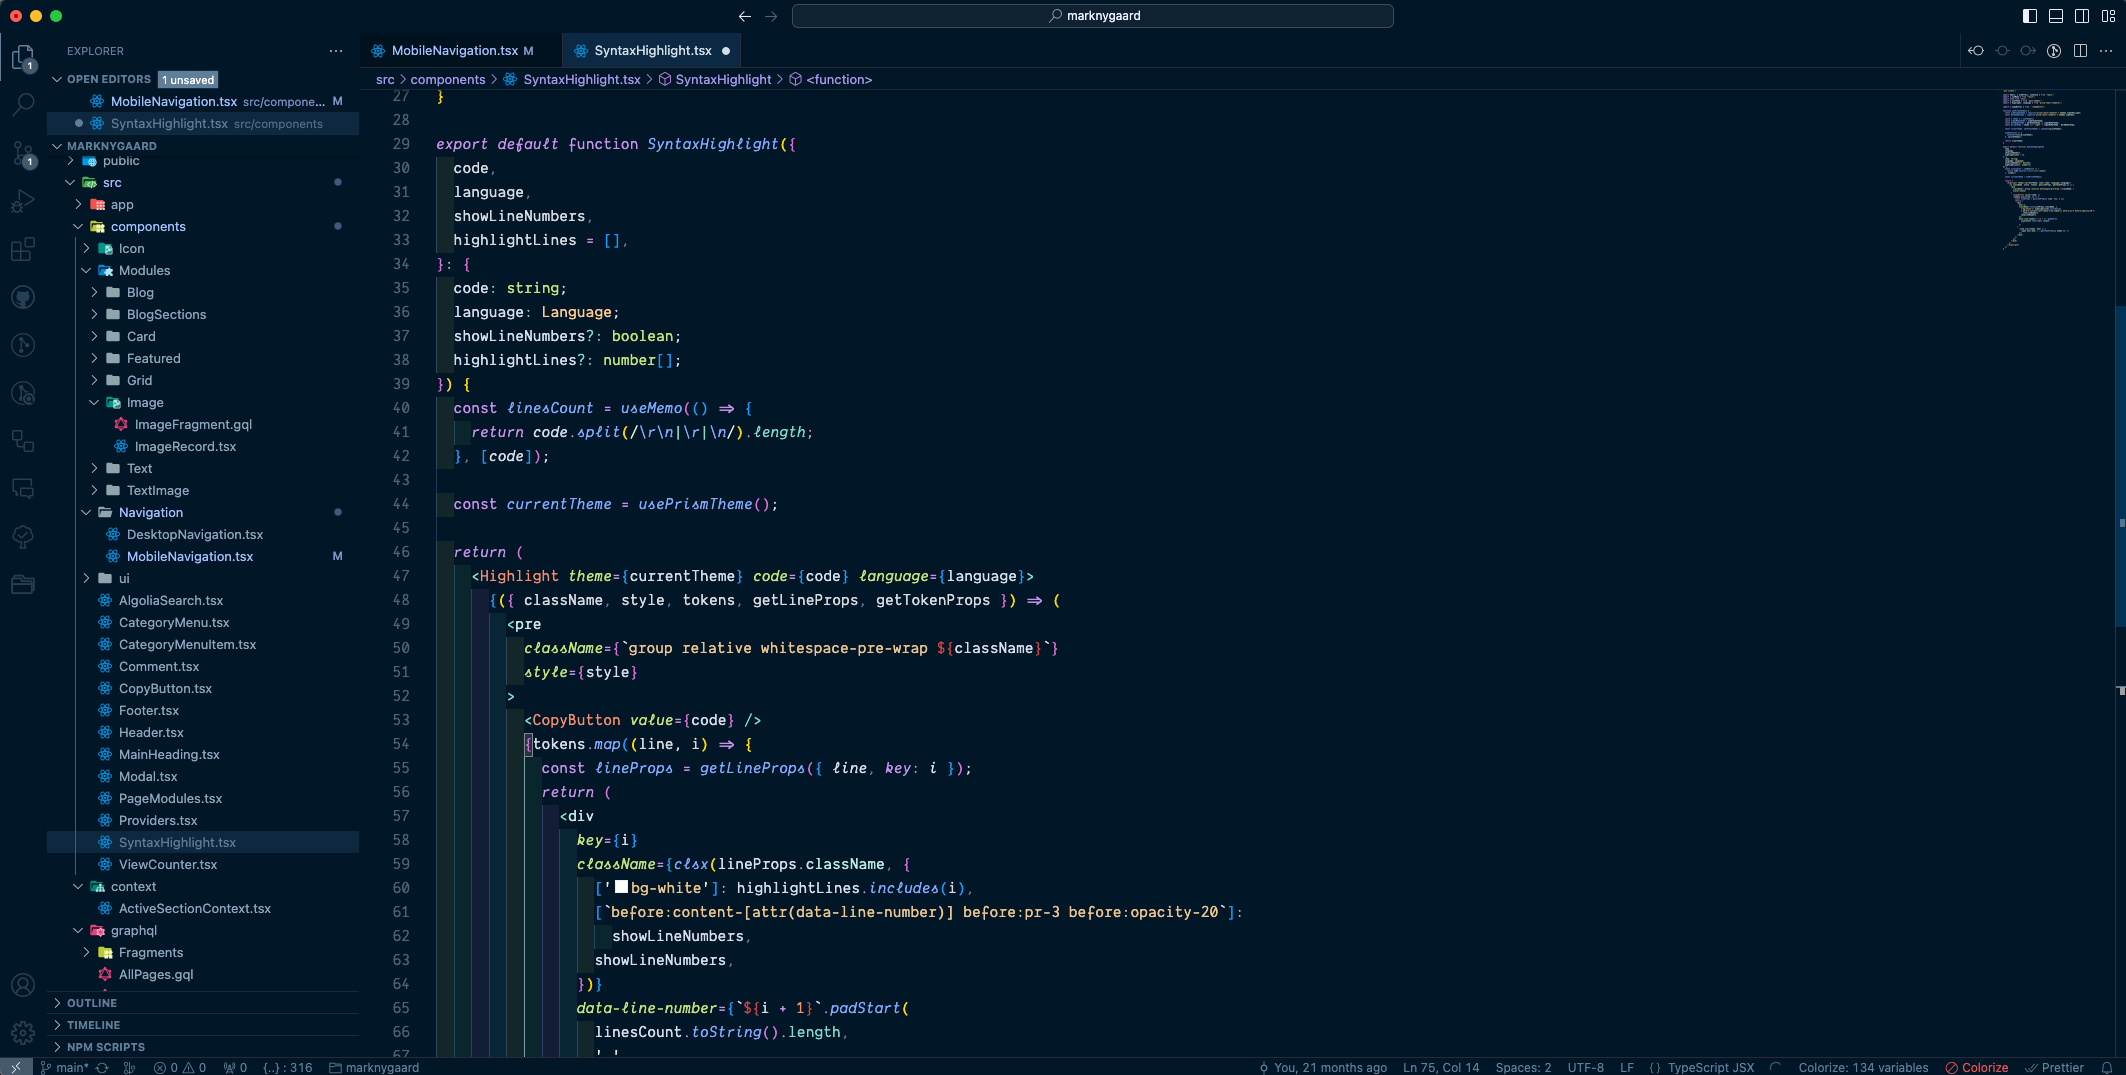Viewport: 2126px width, 1075px height.
Task: Select the SyntaxHighlight.tsx editor tab
Action: tap(652, 51)
